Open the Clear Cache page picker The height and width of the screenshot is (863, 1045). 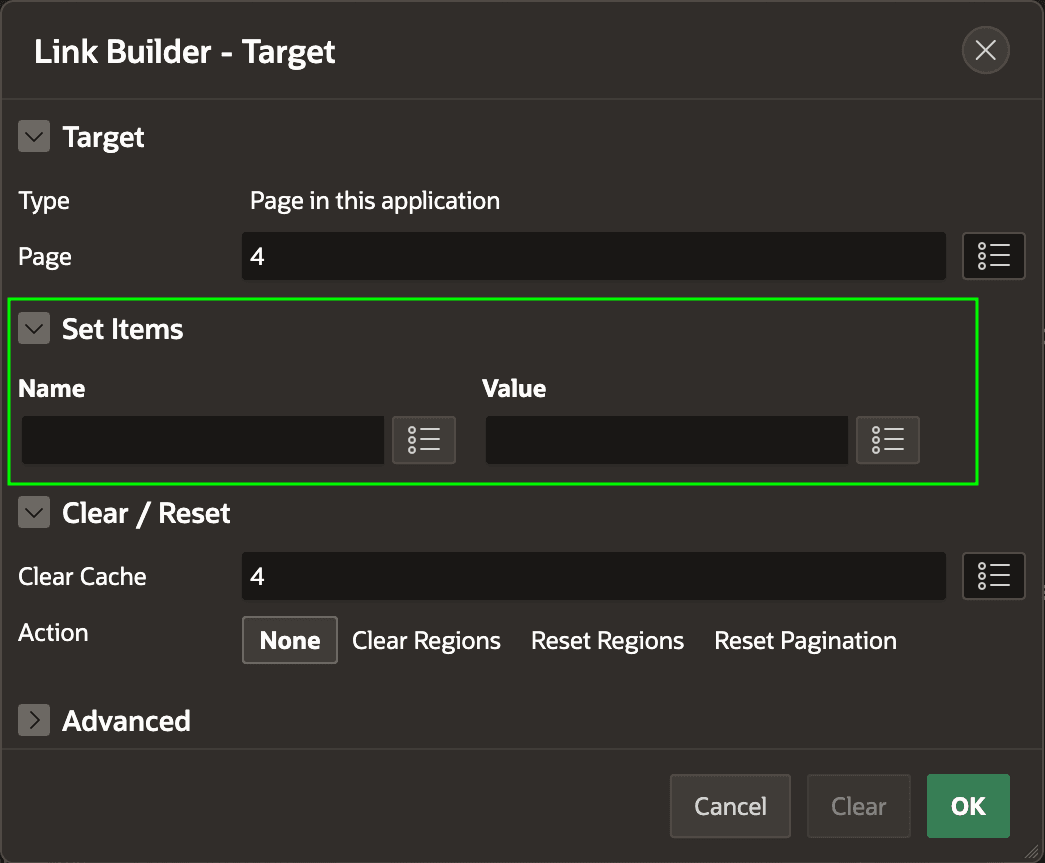[993, 576]
